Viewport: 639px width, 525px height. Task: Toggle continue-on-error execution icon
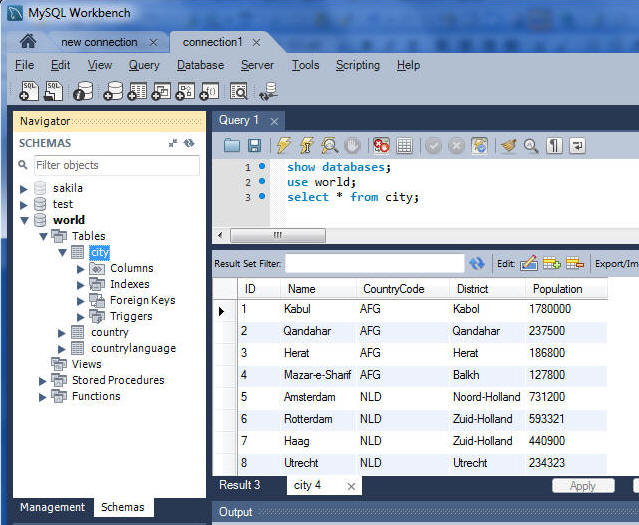[x=381, y=145]
